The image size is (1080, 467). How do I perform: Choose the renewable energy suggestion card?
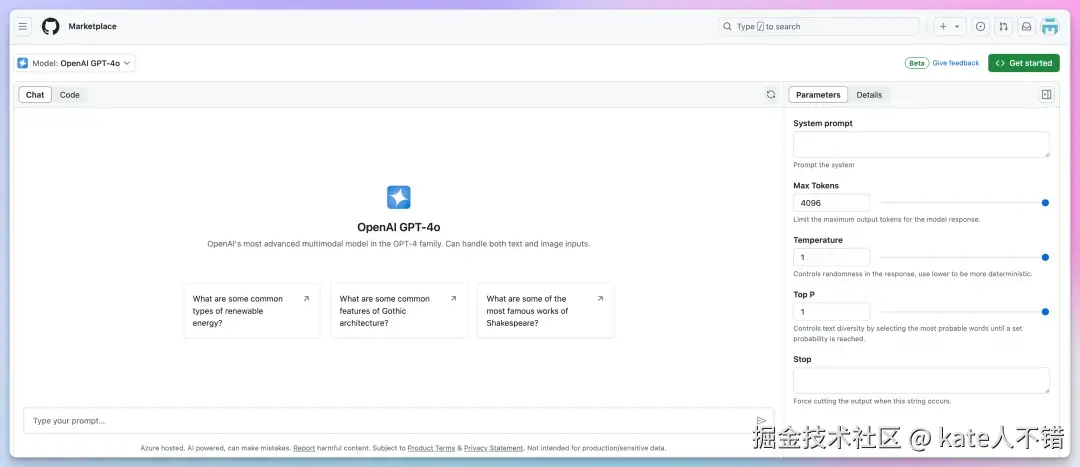pyautogui.click(x=252, y=311)
